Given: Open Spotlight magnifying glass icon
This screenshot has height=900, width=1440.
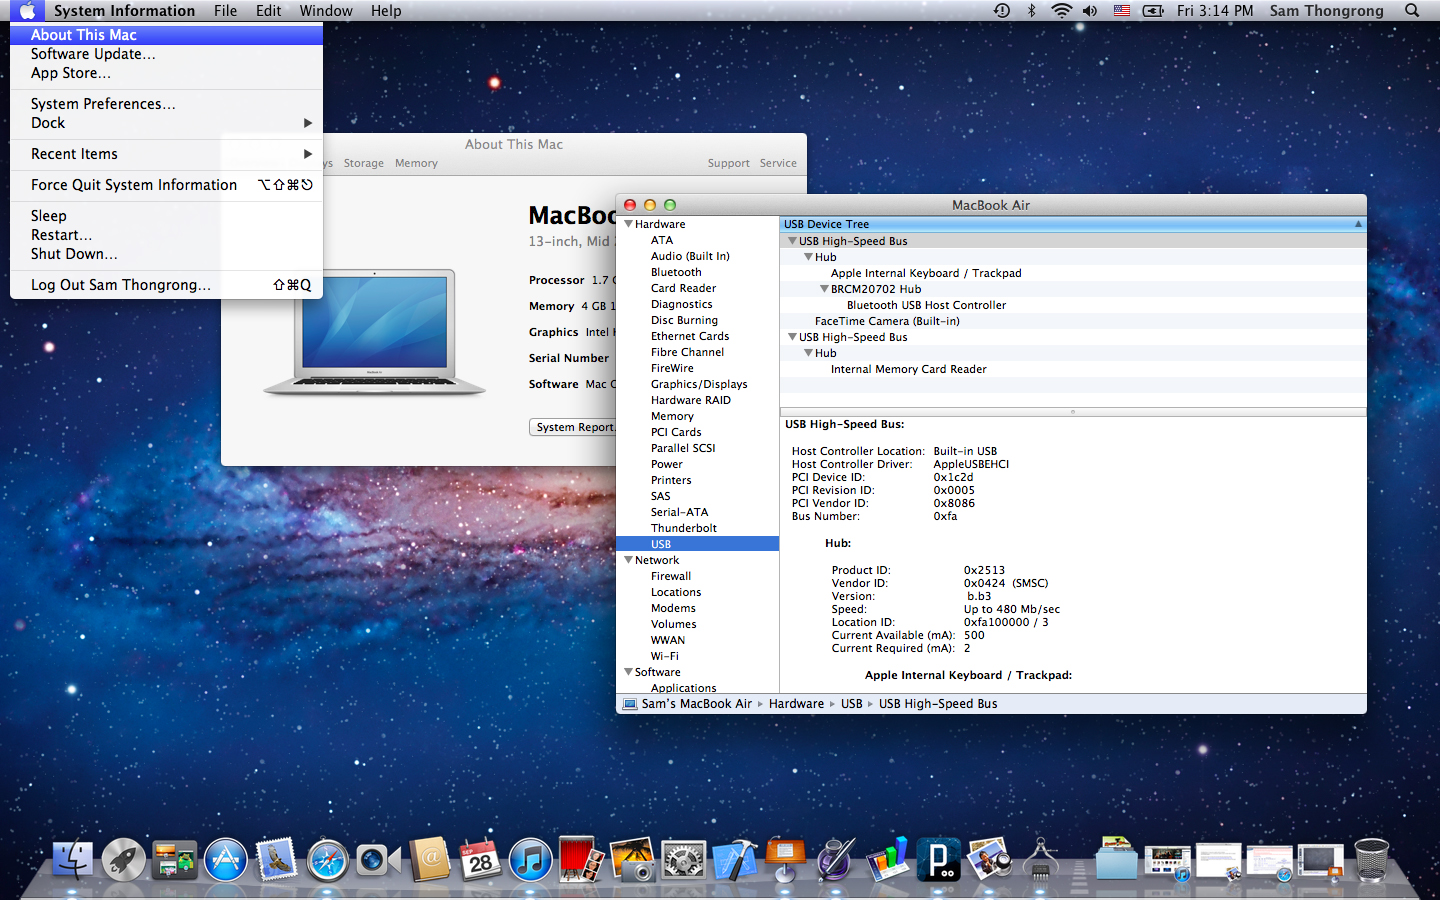Looking at the screenshot, I should coord(1412,10).
